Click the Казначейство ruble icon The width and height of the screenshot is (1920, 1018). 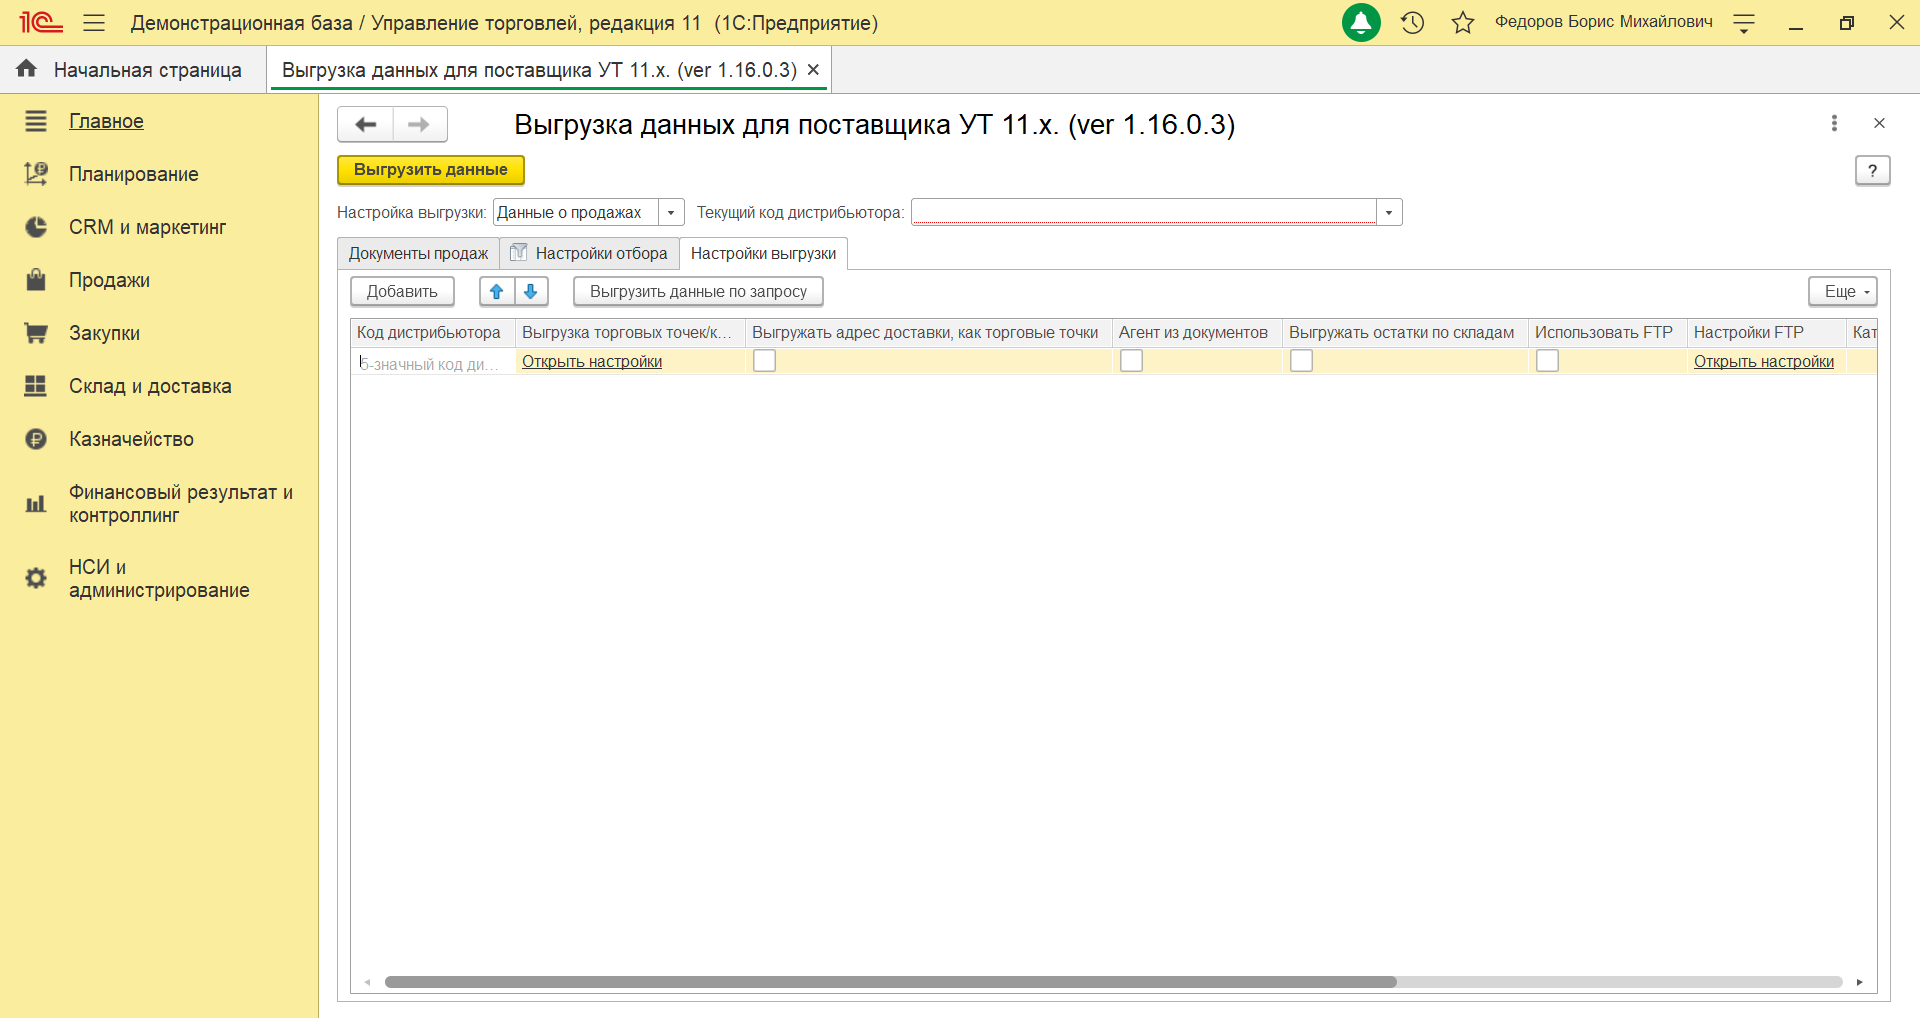(x=36, y=439)
